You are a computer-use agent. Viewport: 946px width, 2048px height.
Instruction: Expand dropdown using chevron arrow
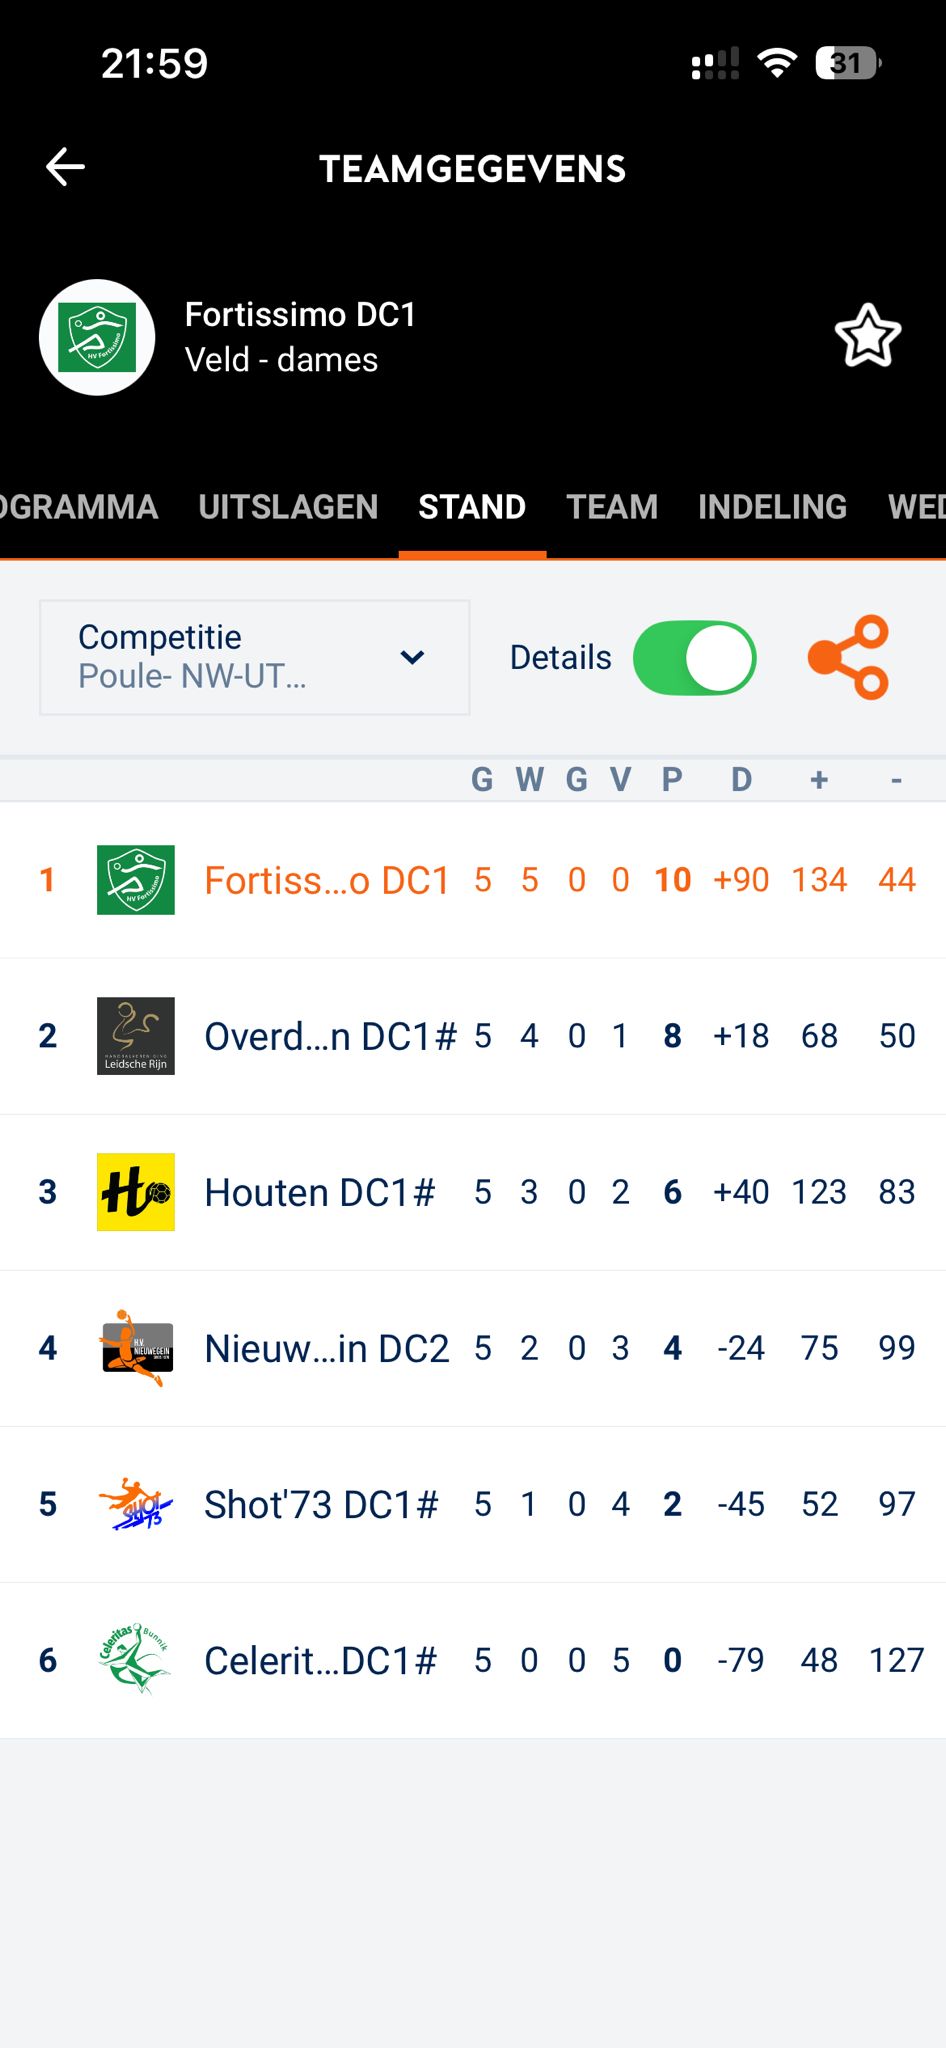412,657
